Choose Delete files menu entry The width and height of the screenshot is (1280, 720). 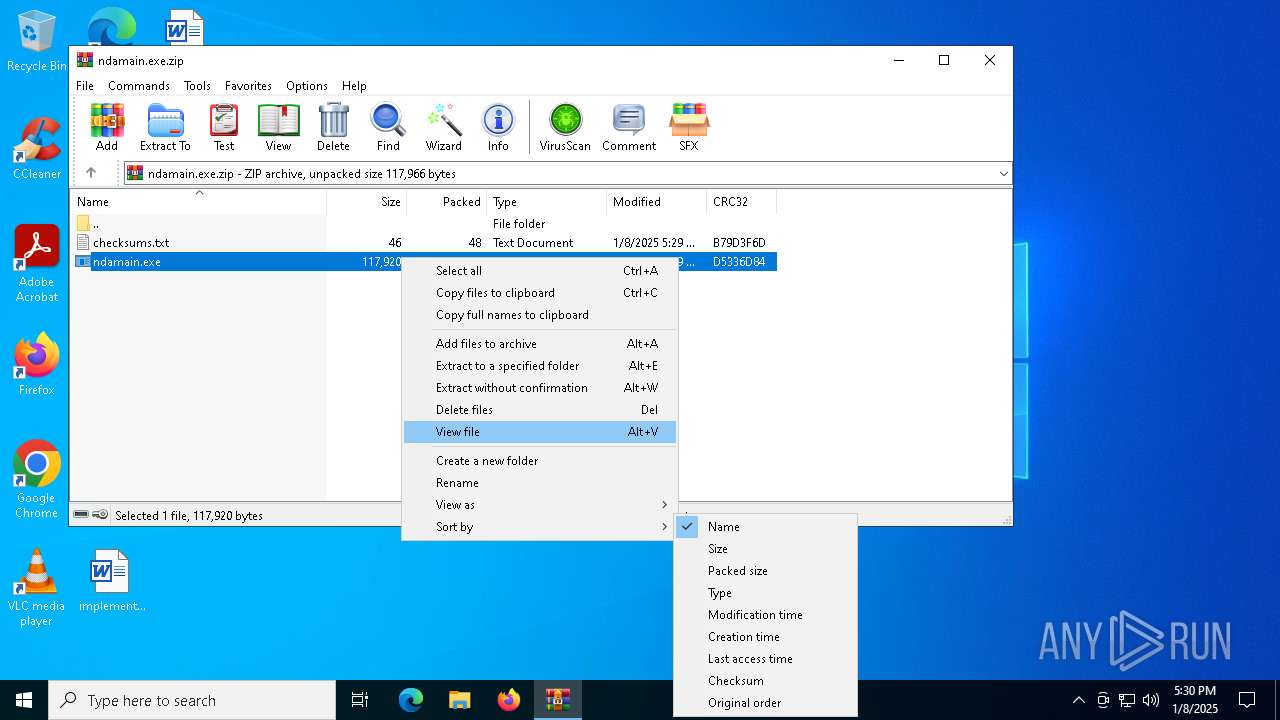(540, 410)
